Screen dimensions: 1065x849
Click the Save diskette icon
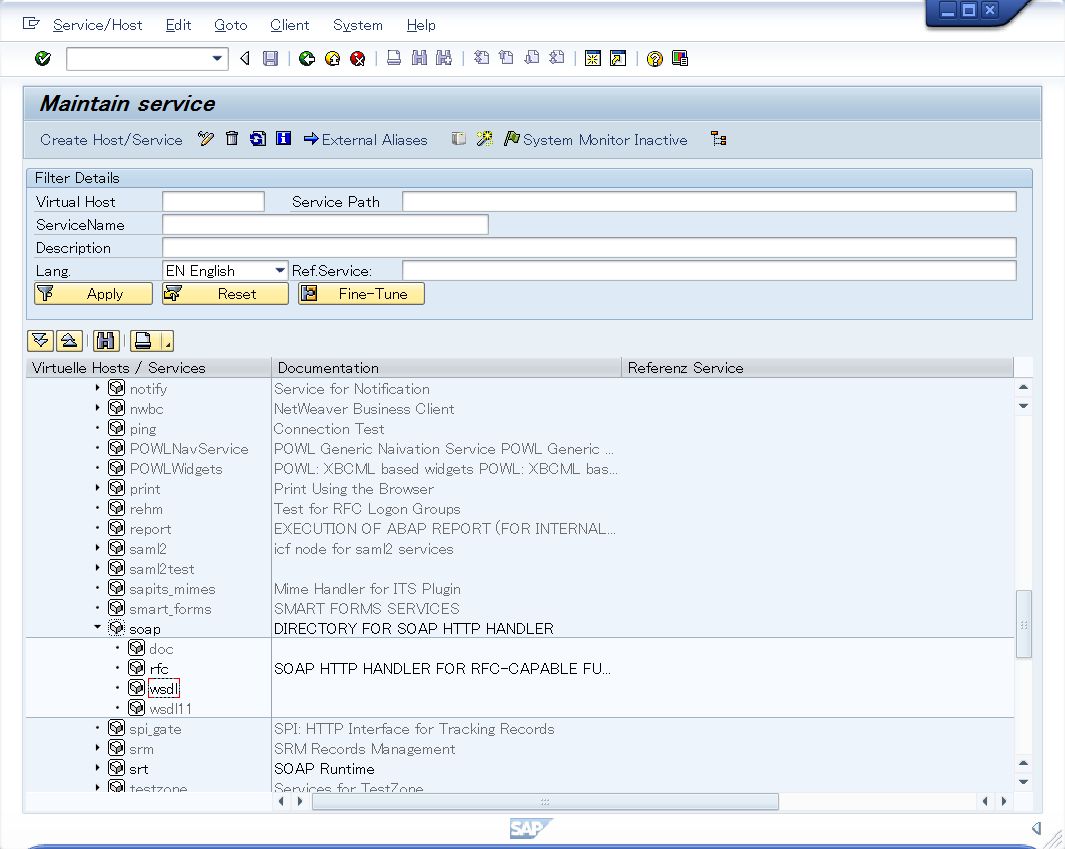pos(270,59)
